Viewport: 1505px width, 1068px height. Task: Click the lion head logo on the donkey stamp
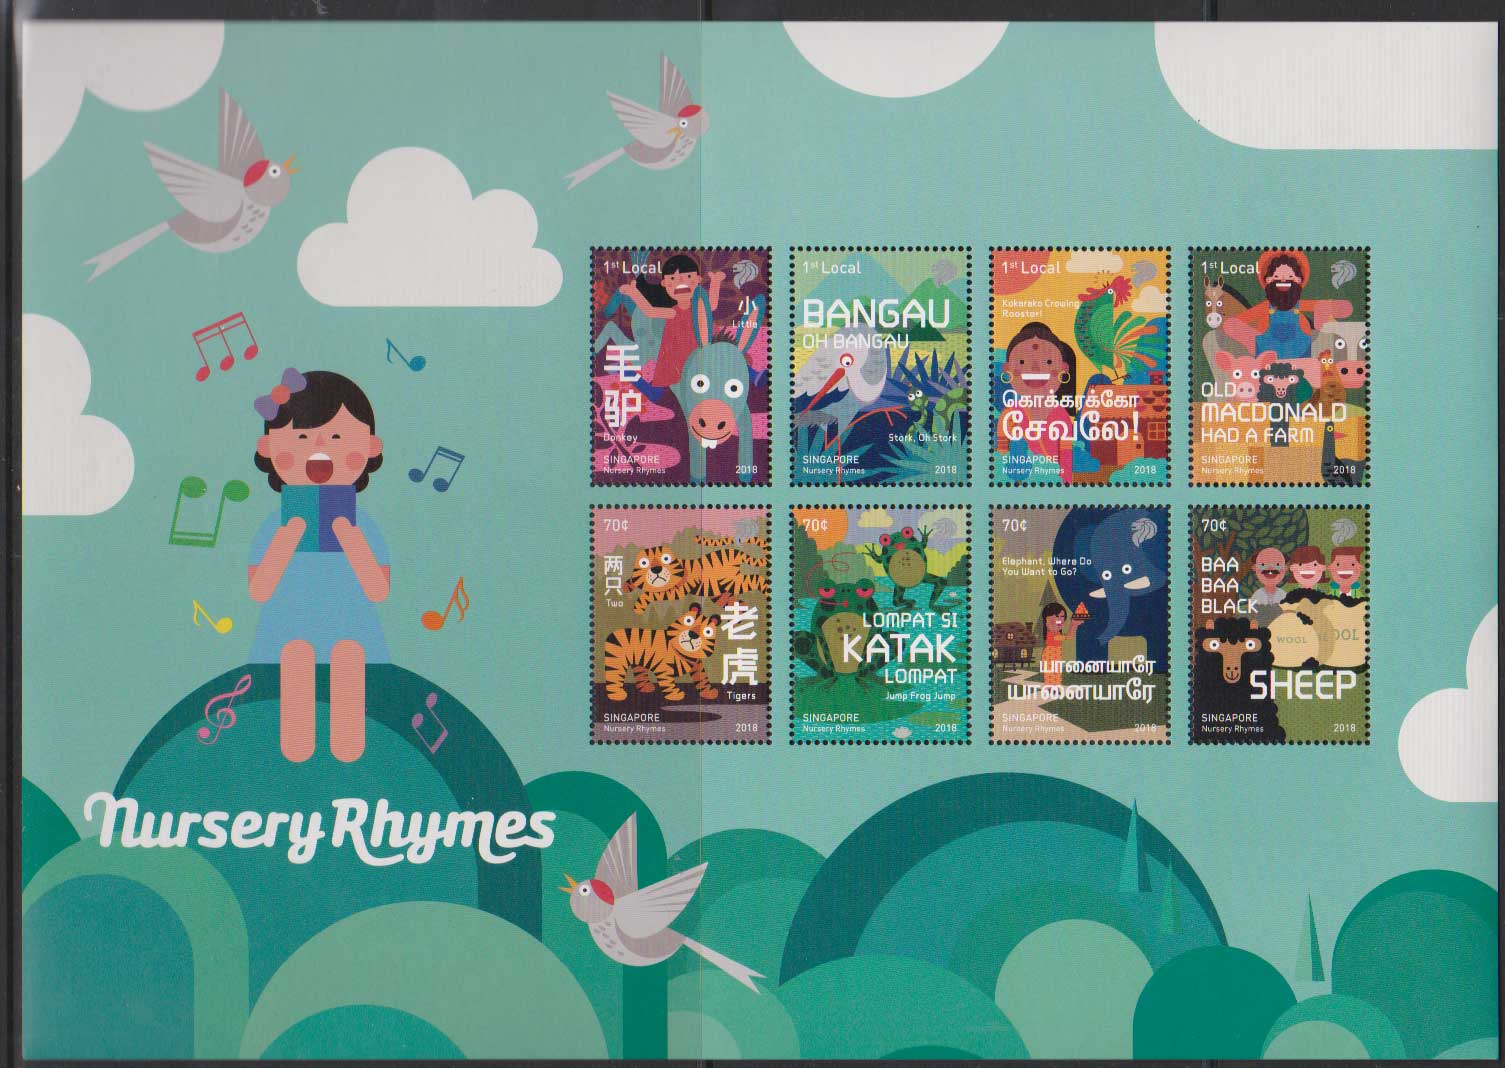pyautogui.click(x=745, y=274)
